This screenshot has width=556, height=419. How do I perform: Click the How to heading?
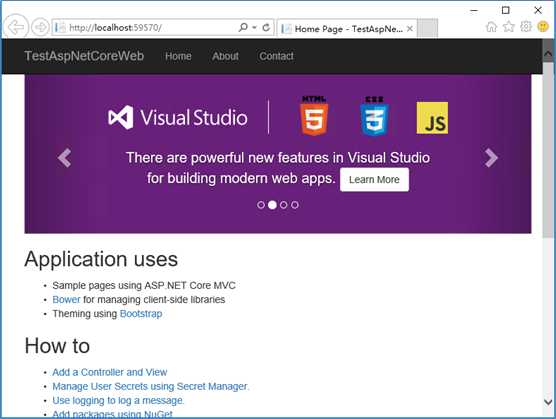pyautogui.click(x=57, y=346)
